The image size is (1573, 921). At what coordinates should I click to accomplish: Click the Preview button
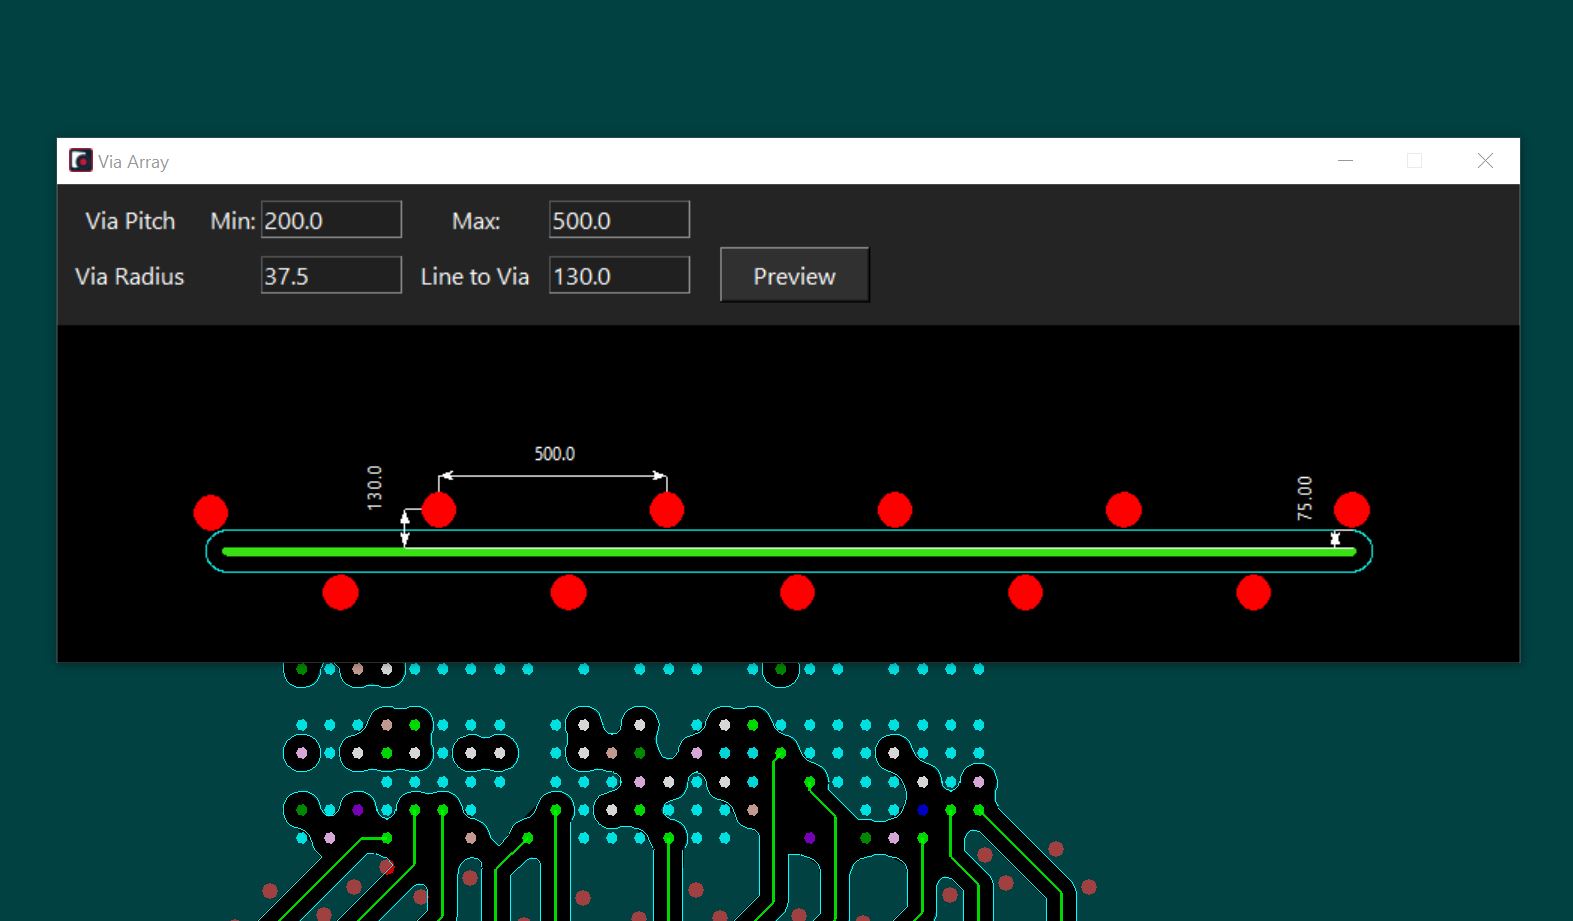(x=794, y=275)
